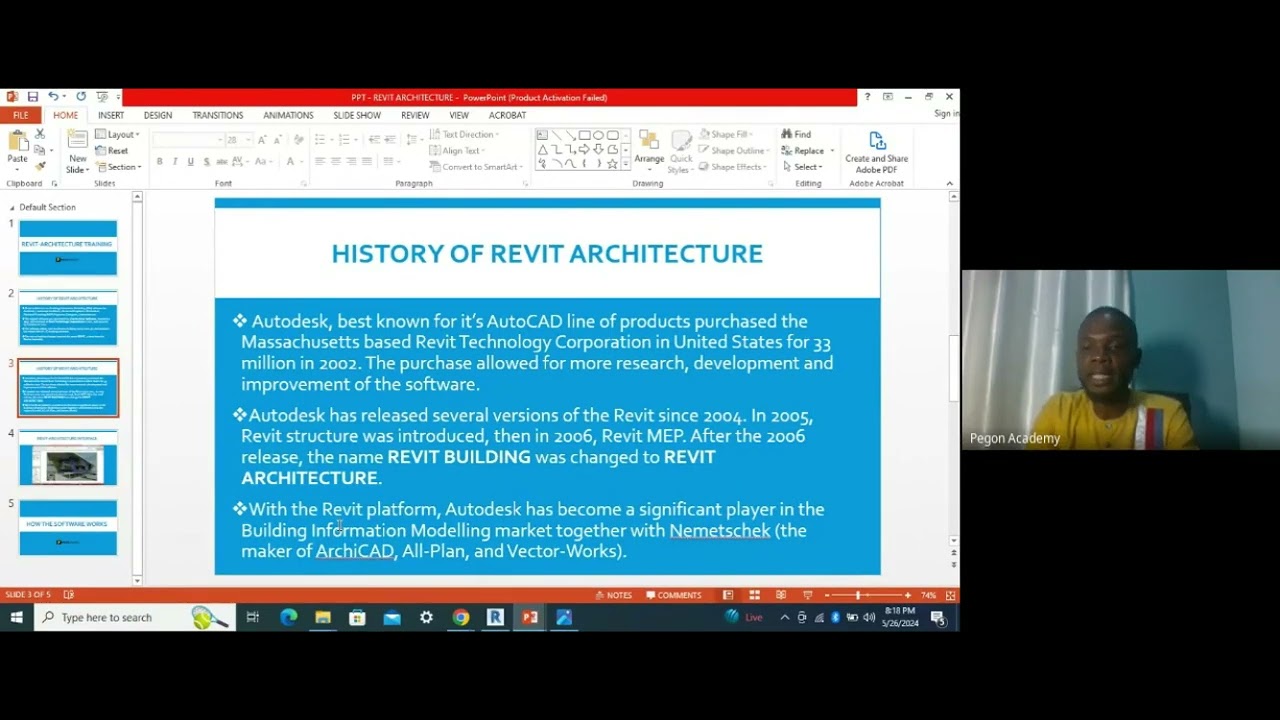Select the right arrow shape in gallery

[584, 150]
